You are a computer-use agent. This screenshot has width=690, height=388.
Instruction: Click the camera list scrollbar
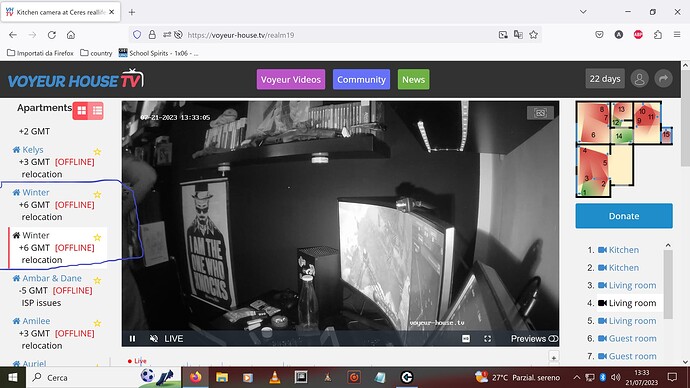tap(668, 284)
